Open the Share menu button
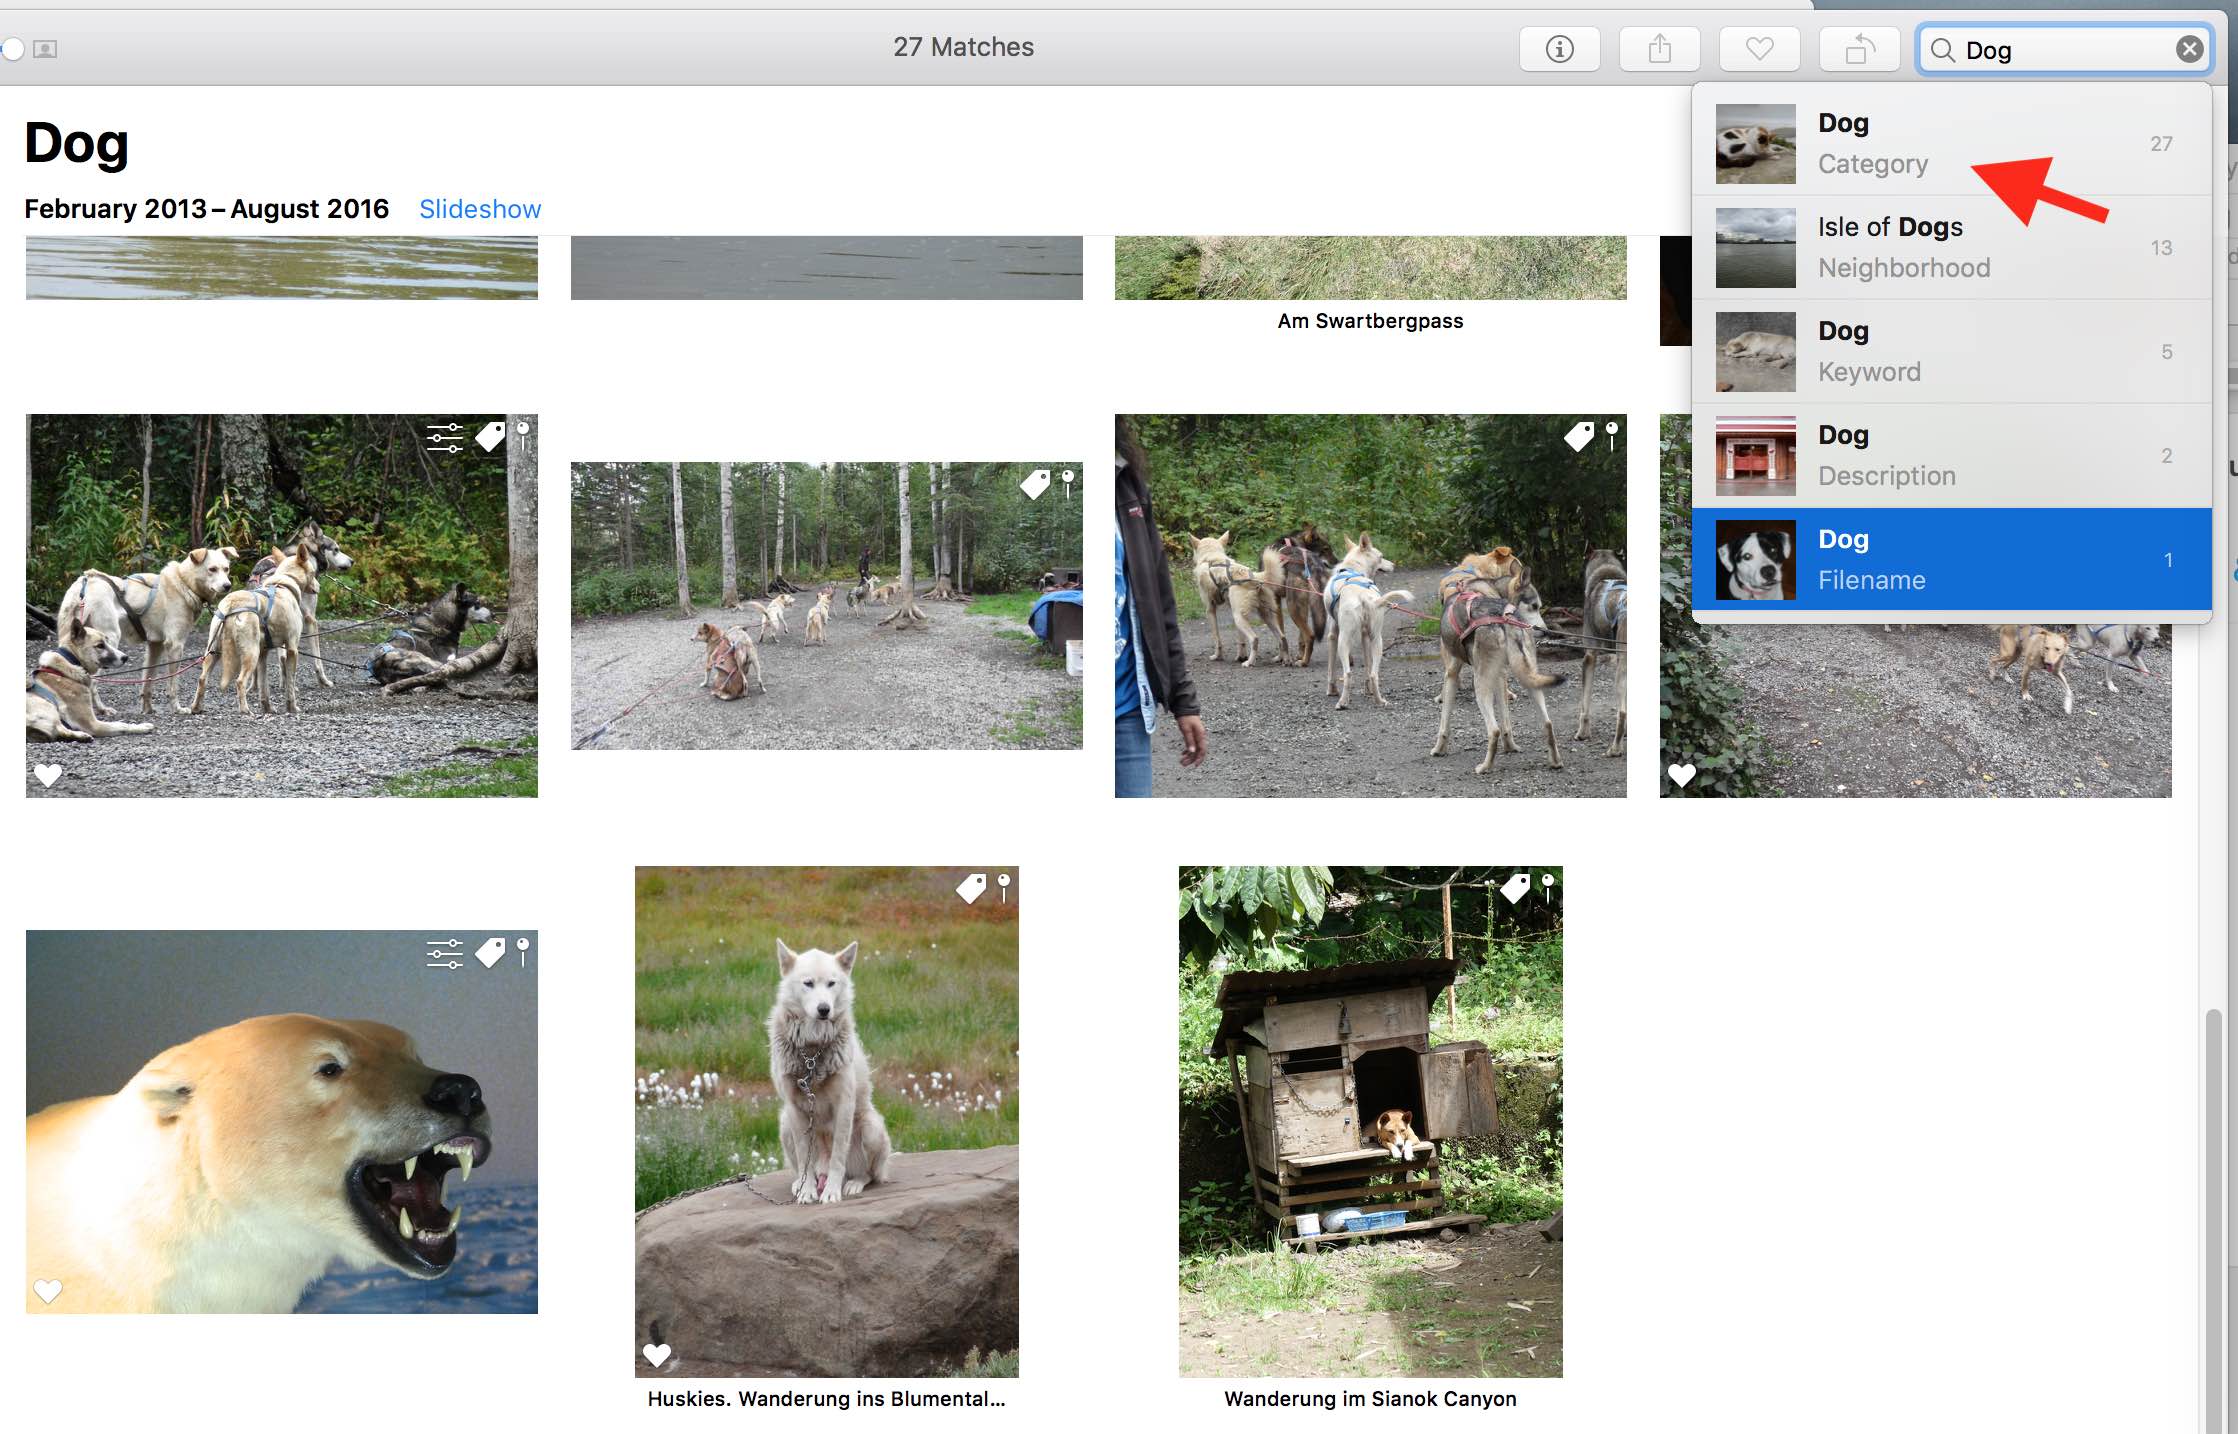The image size is (2238, 1434). (1659, 49)
